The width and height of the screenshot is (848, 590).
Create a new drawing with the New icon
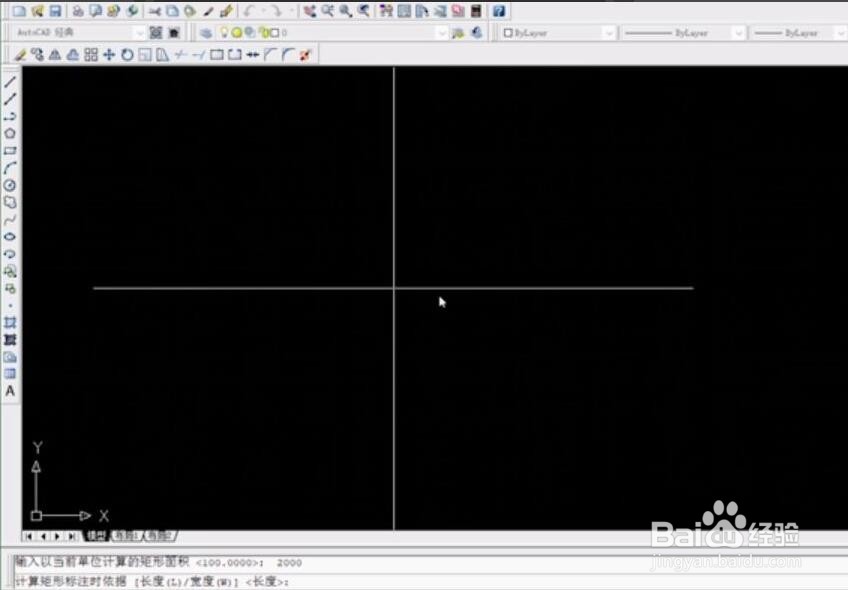point(19,11)
